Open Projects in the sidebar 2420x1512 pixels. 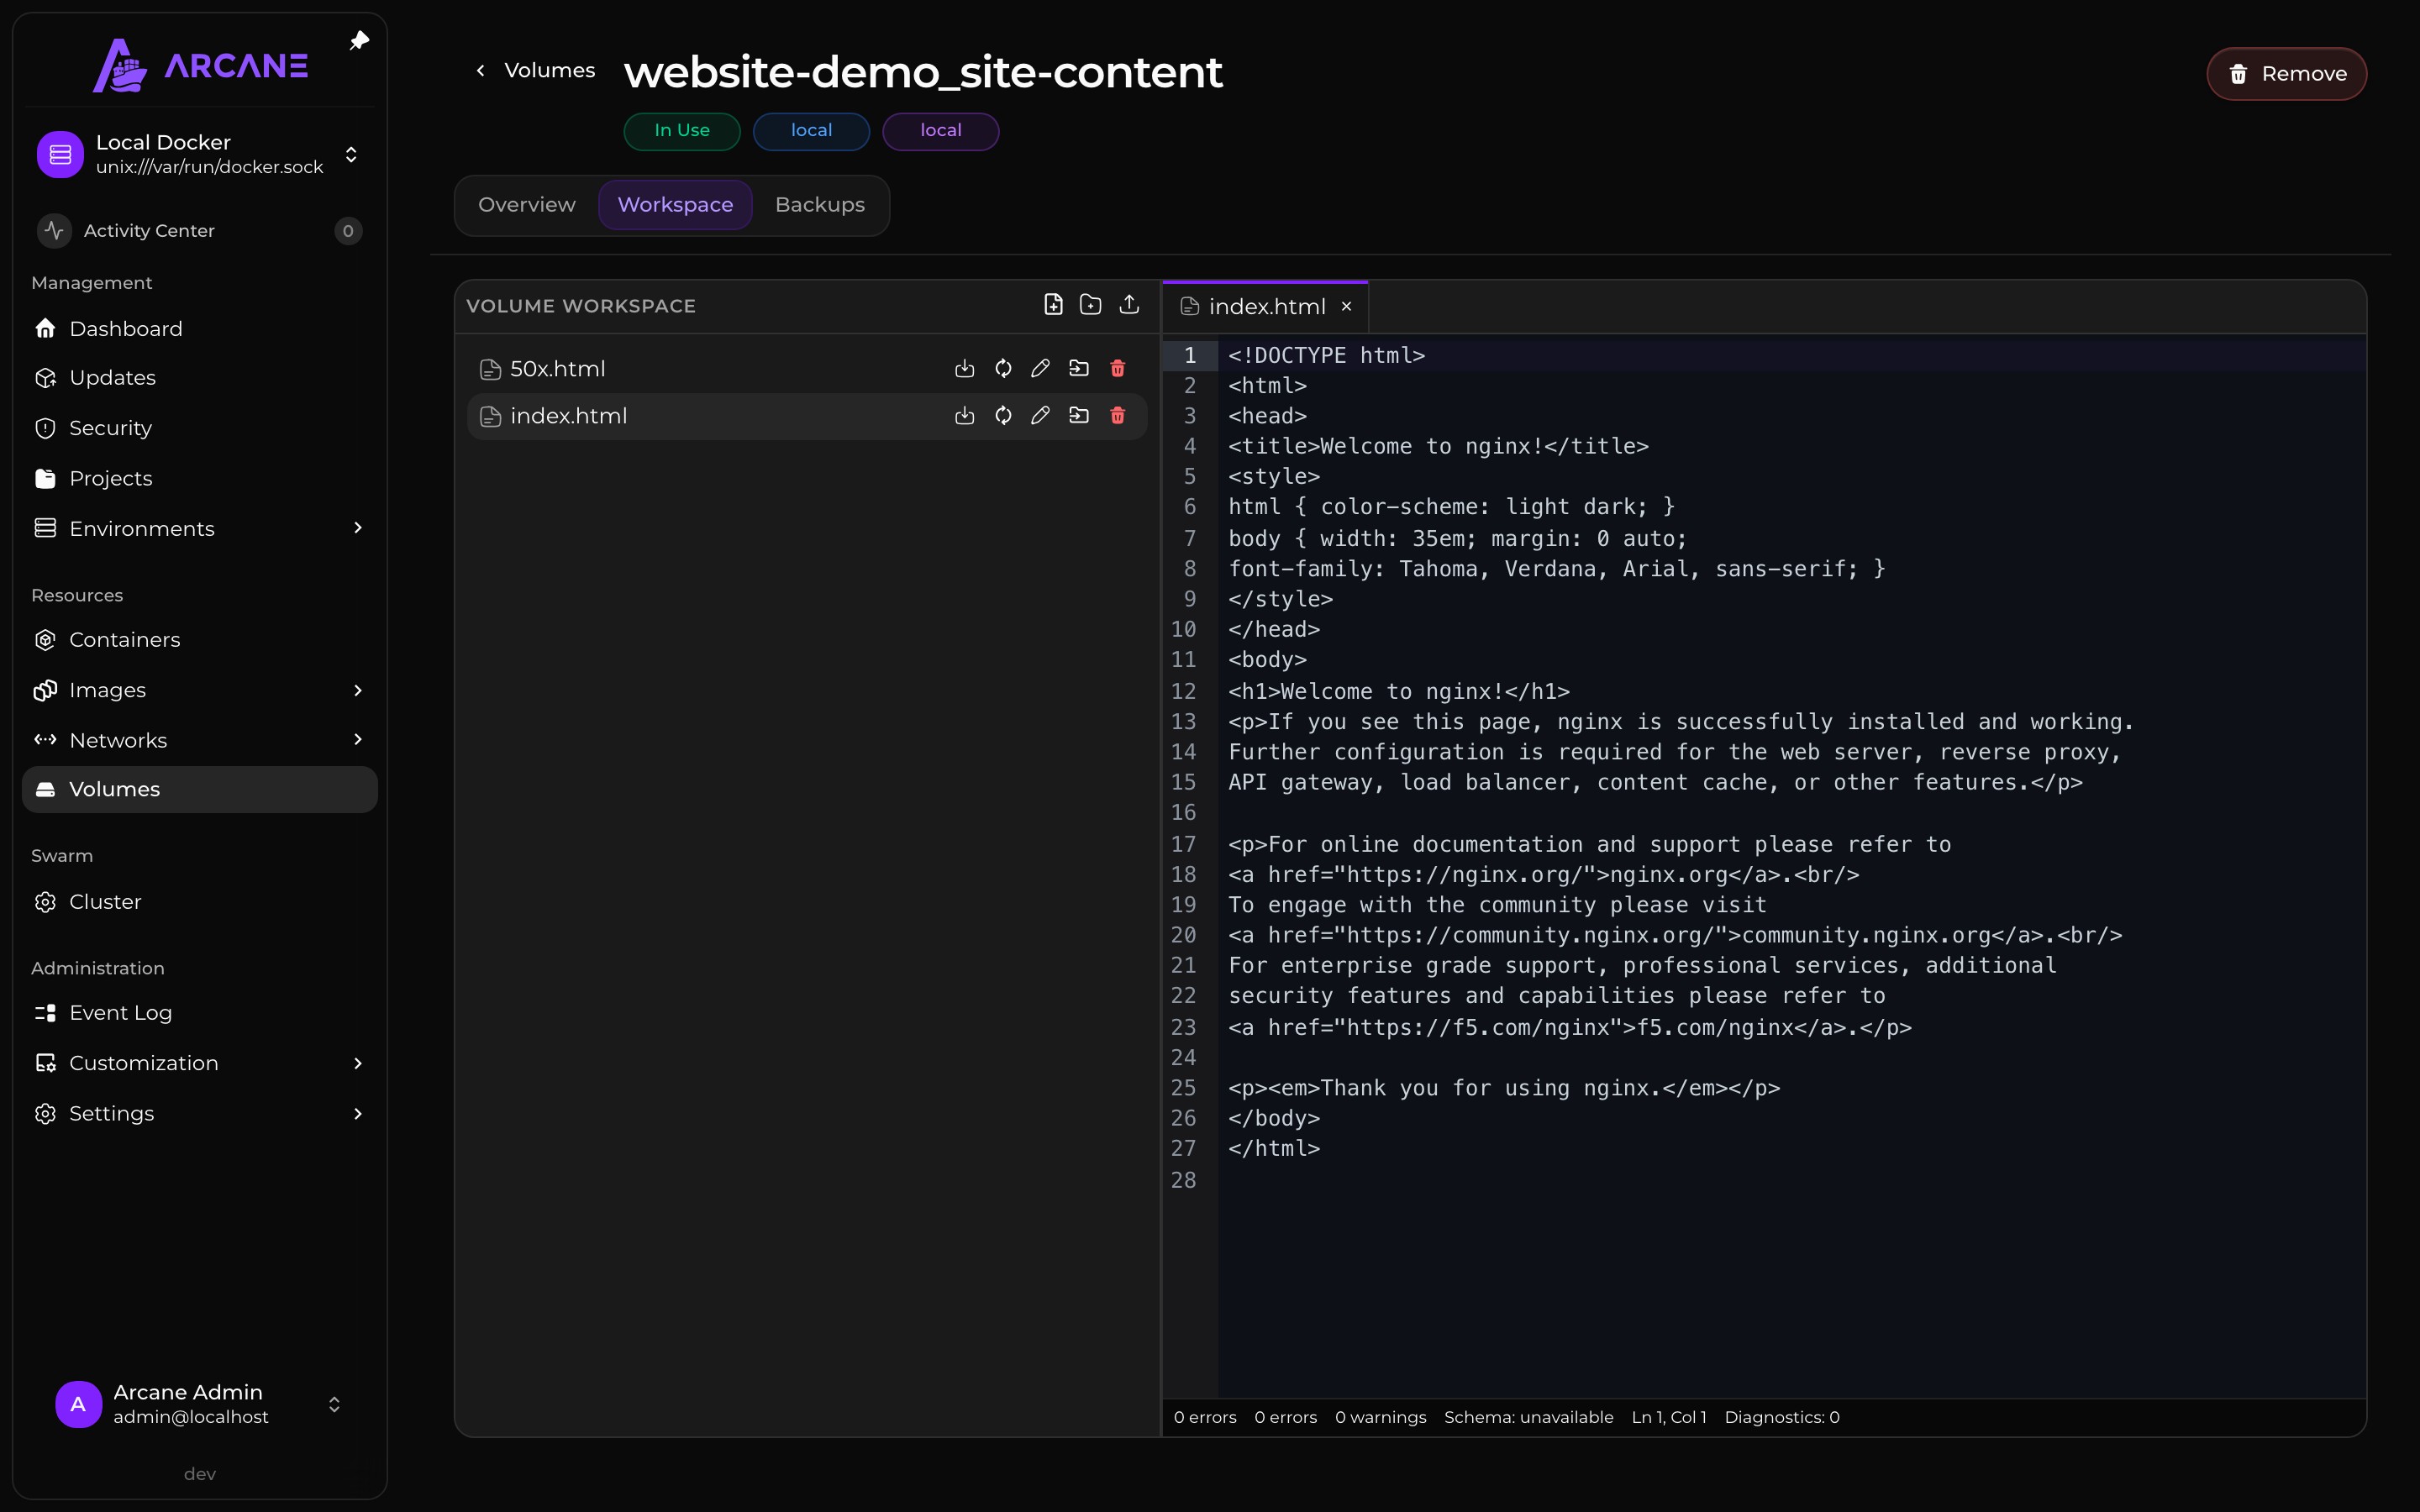point(200,478)
